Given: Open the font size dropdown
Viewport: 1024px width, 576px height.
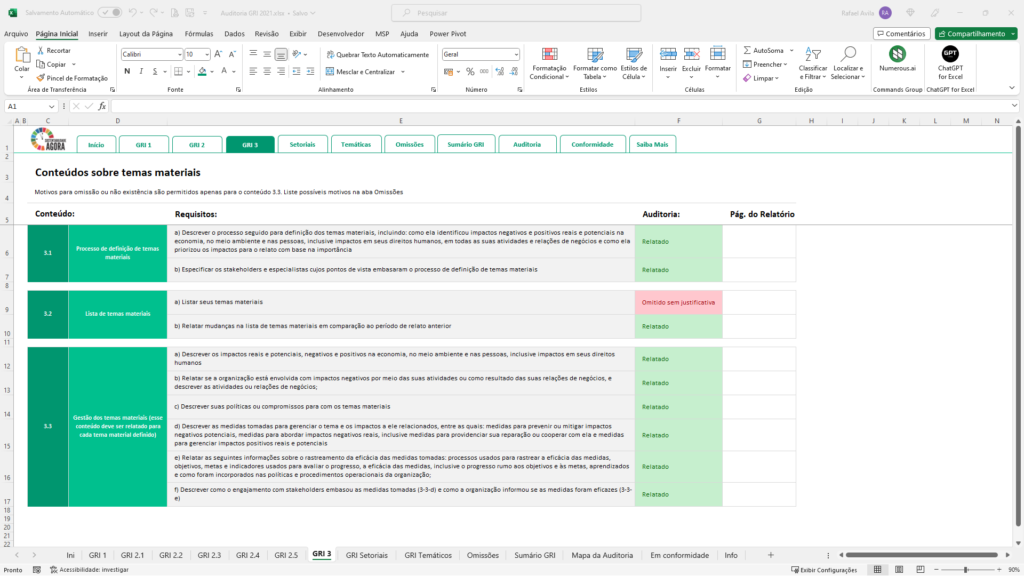Looking at the screenshot, I should pos(207,54).
